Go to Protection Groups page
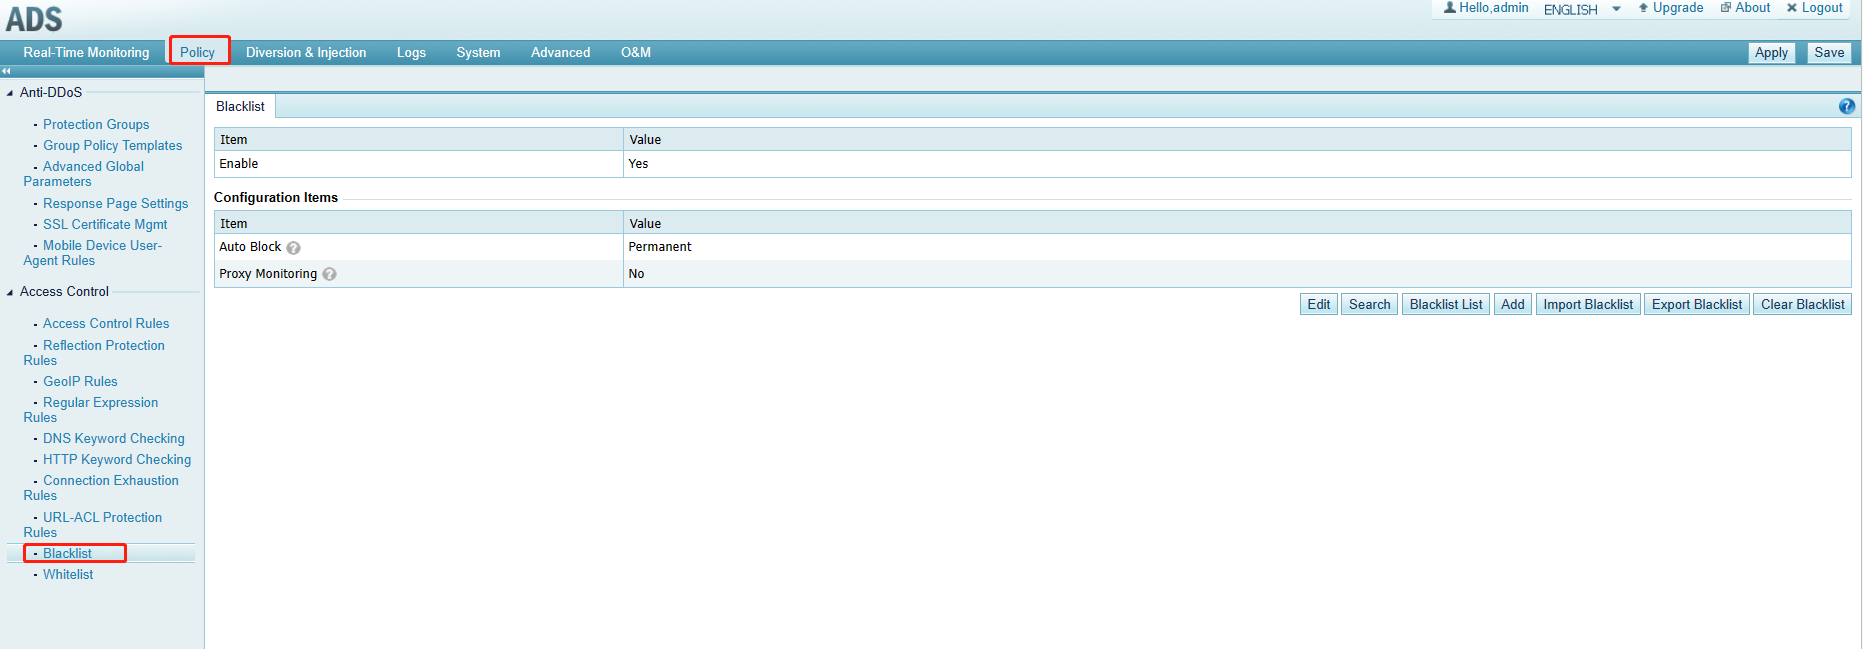 click(96, 124)
